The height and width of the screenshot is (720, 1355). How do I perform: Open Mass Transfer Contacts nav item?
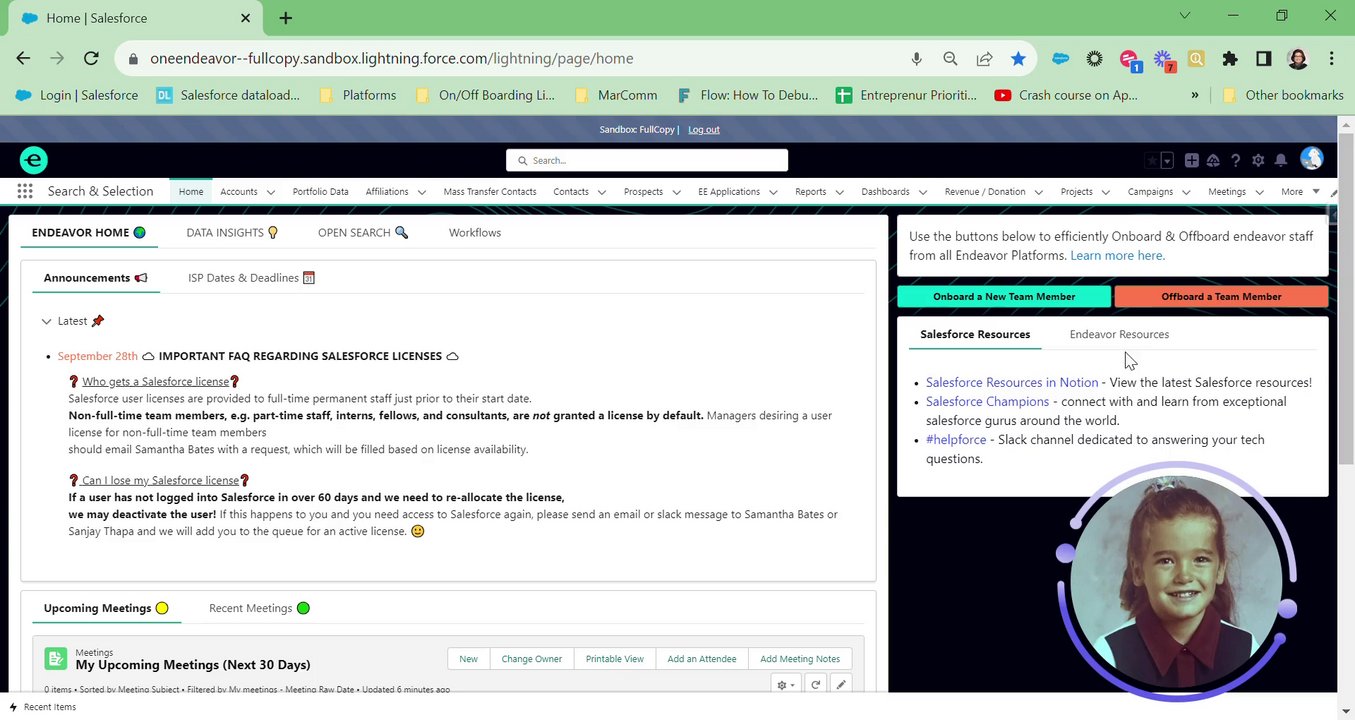490,192
